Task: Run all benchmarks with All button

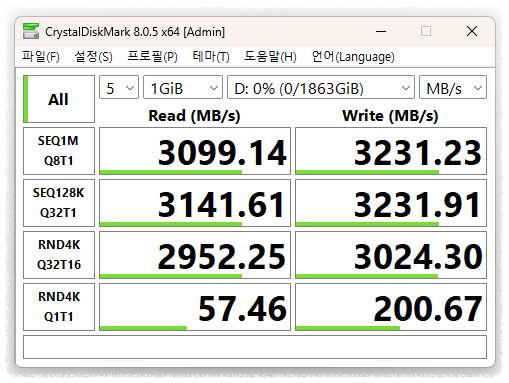Action: click(x=59, y=99)
